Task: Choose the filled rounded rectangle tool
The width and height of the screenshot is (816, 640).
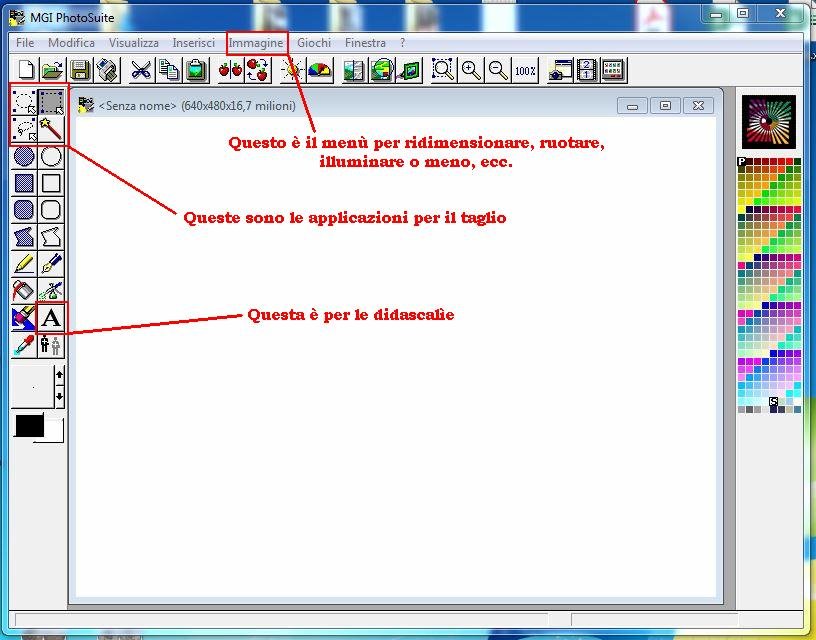Action: [x=24, y=210]
